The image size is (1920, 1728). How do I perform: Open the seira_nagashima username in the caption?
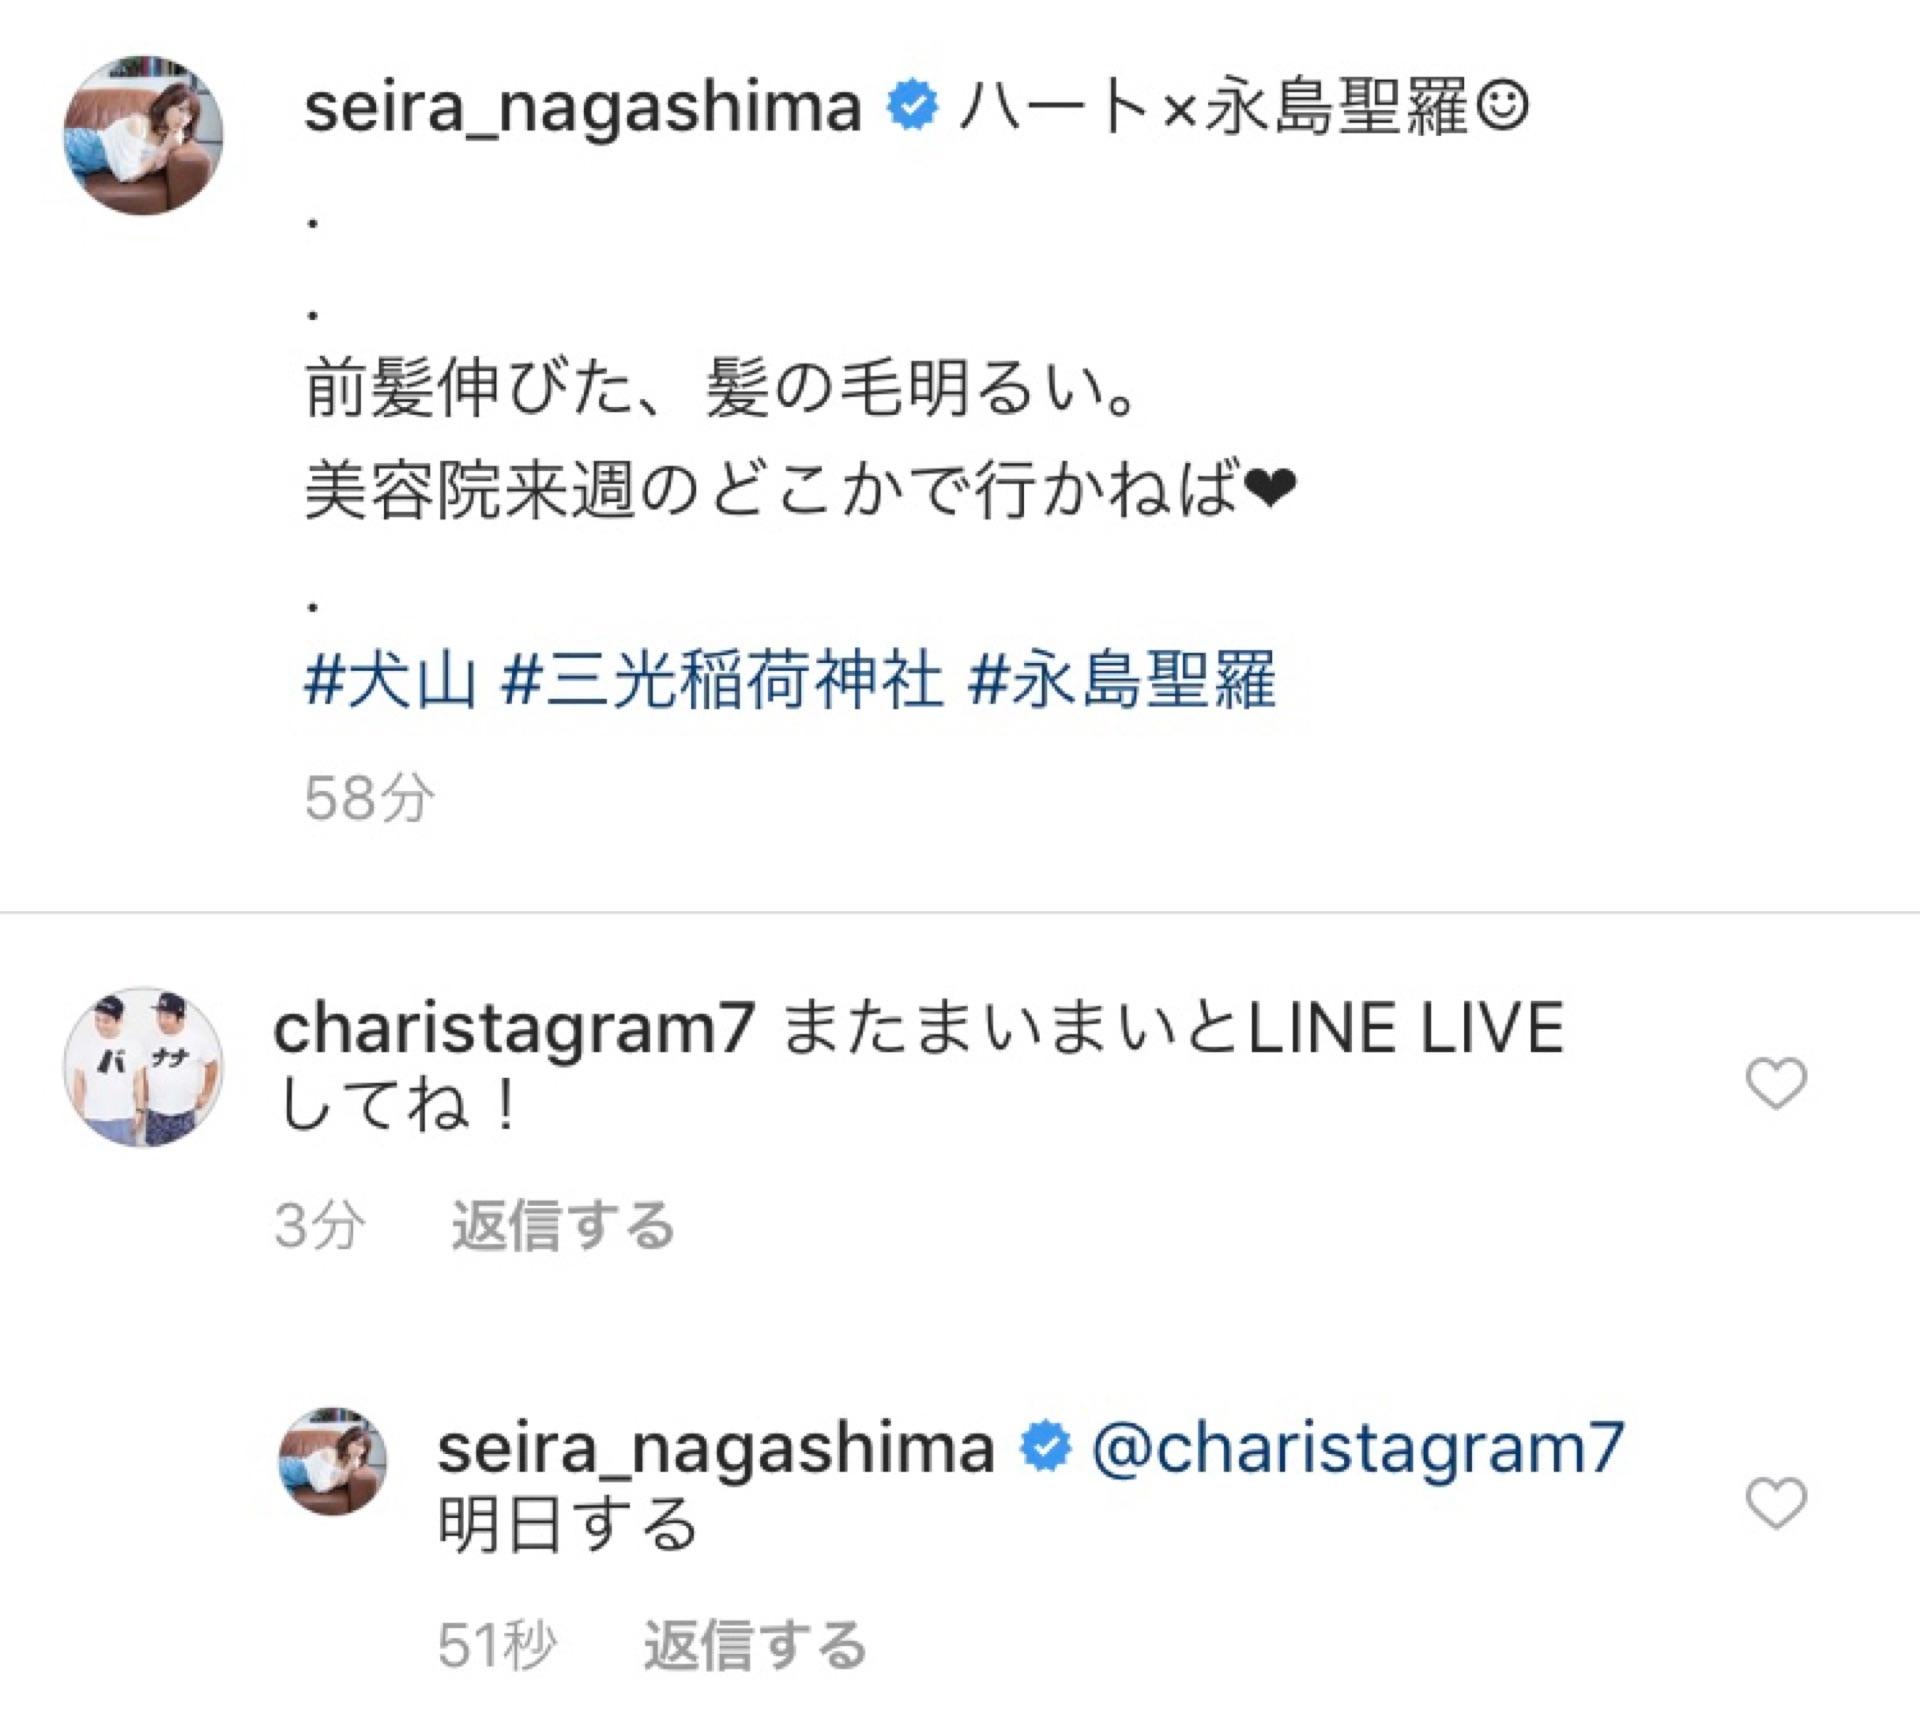pyautogui.click(x=582, y=108)
